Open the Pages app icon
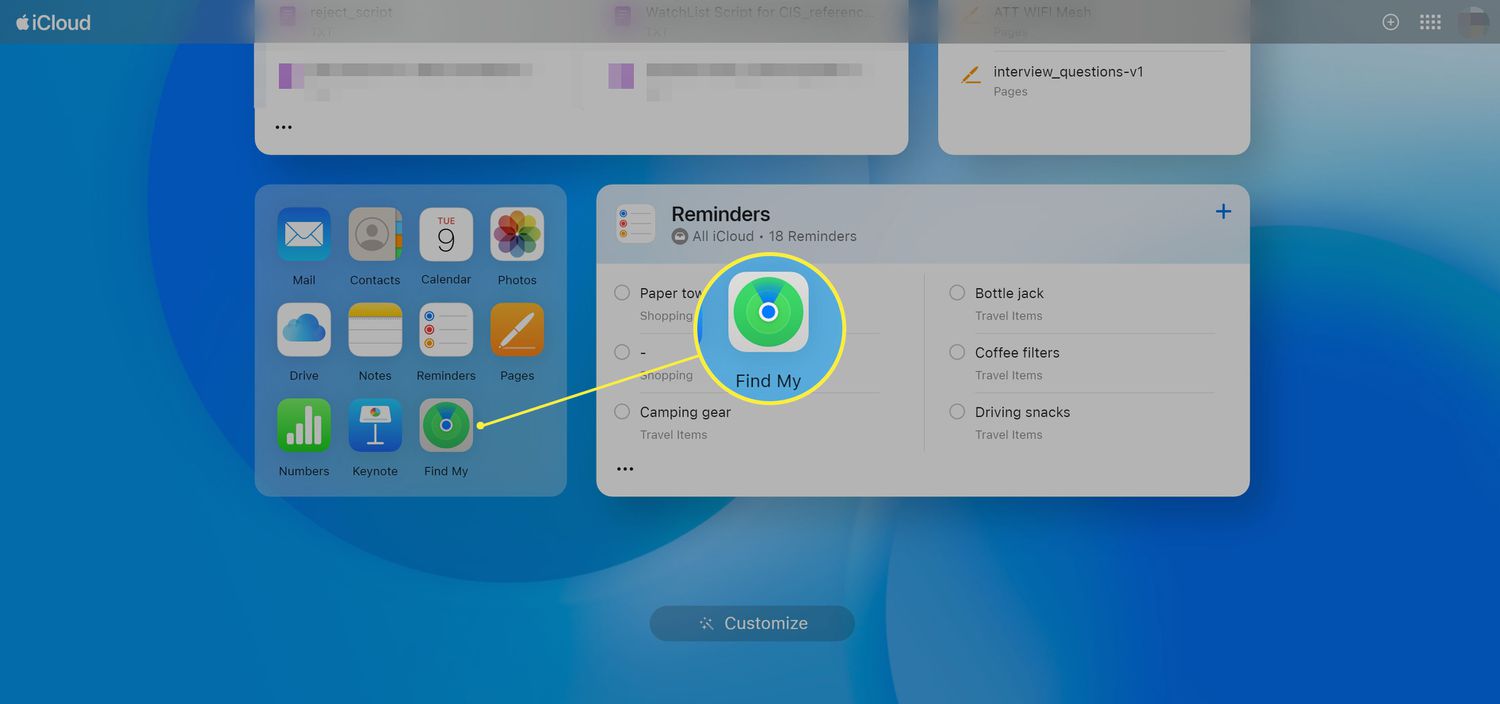The width and height of the screenshot is (1500, 704). (517, 330)
